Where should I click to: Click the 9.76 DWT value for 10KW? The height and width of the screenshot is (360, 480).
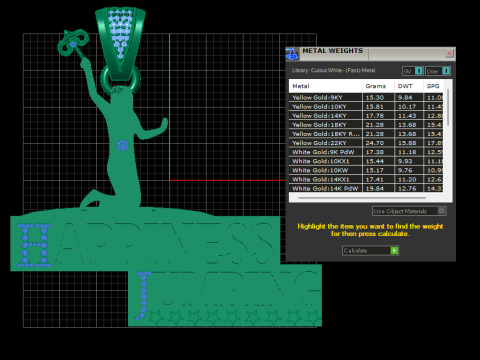pos(405,170)
